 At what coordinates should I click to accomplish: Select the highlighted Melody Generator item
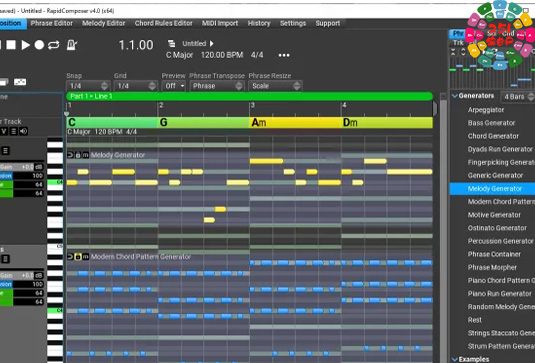pos(492,189)
